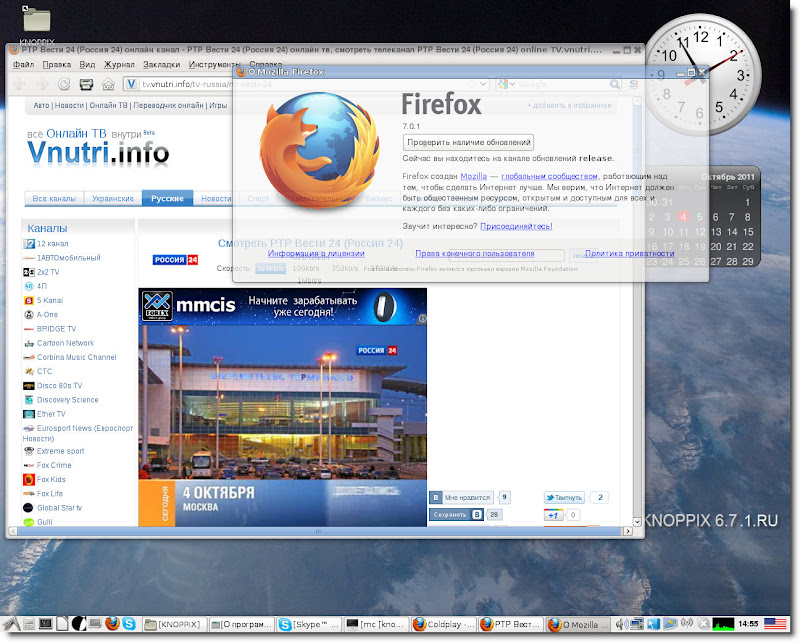The width and height of the screenshot is (800, 642).
Task: Click the Твитнуть button
Action: [x=564, y=497]
